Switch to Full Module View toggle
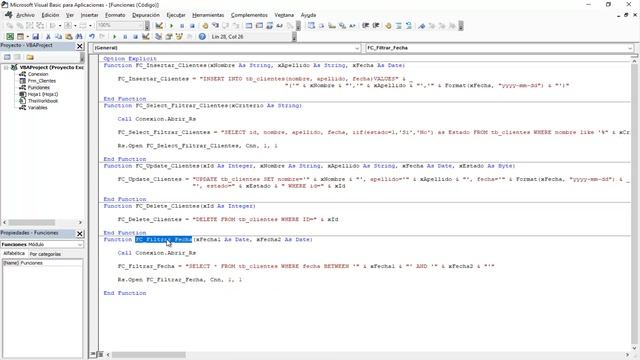The image size is (640, 360). click(100, 354)
